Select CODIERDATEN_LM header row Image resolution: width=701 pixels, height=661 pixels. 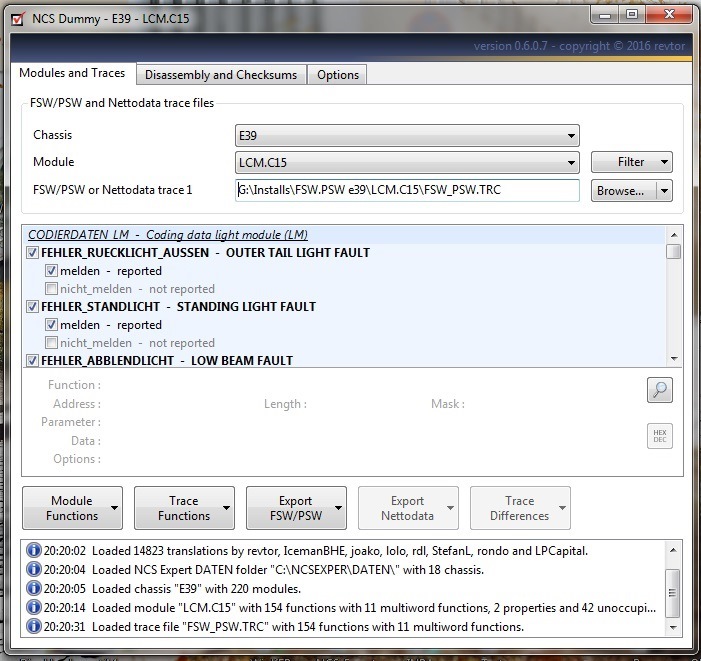tap(344, 235)
